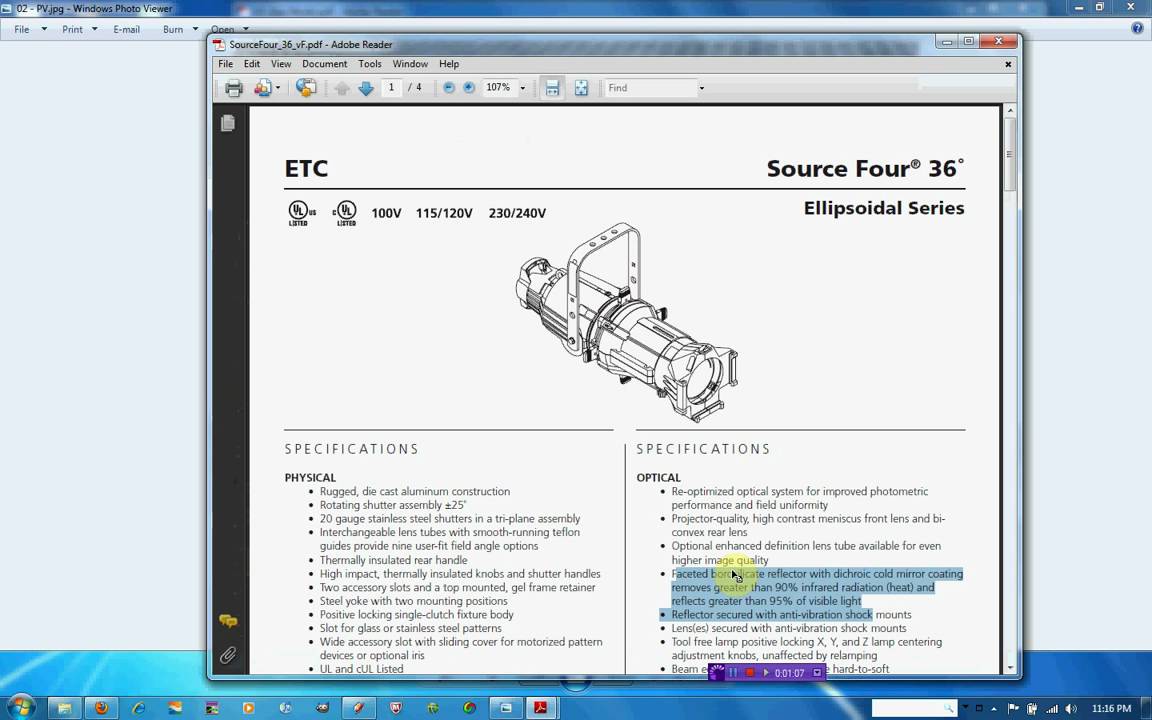Screen dimensions: 1152x720
Task: Click the OPTICAL subheading
Action: 658,478
